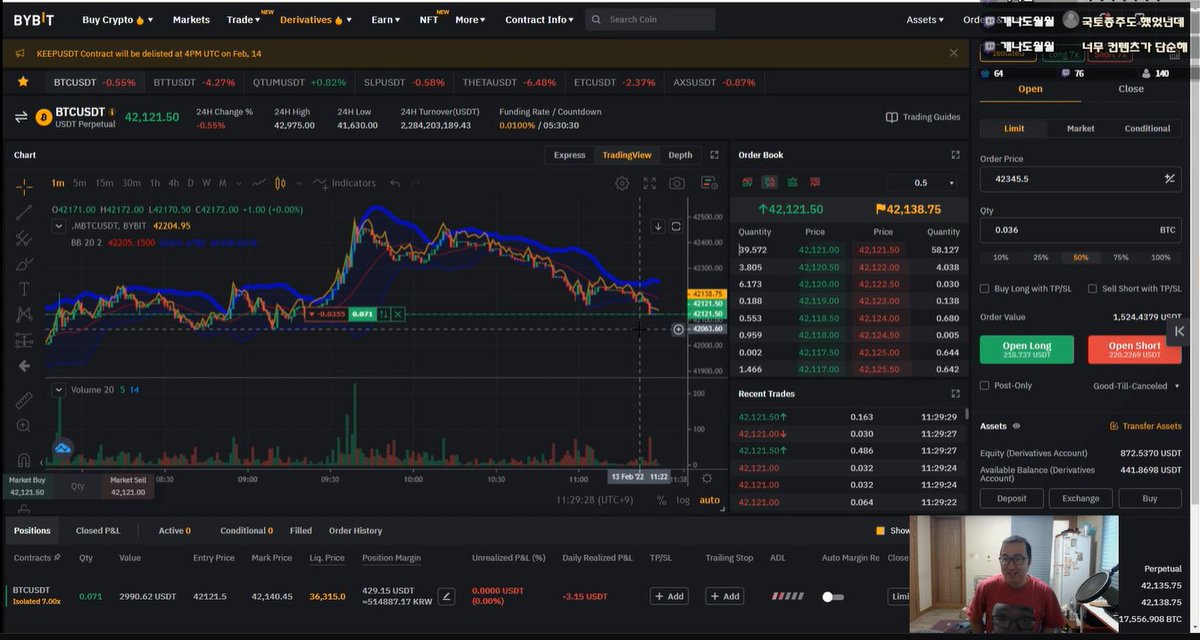Select the Market order type tab
The image size is (1200, 640).
(x=1080, y=128)
